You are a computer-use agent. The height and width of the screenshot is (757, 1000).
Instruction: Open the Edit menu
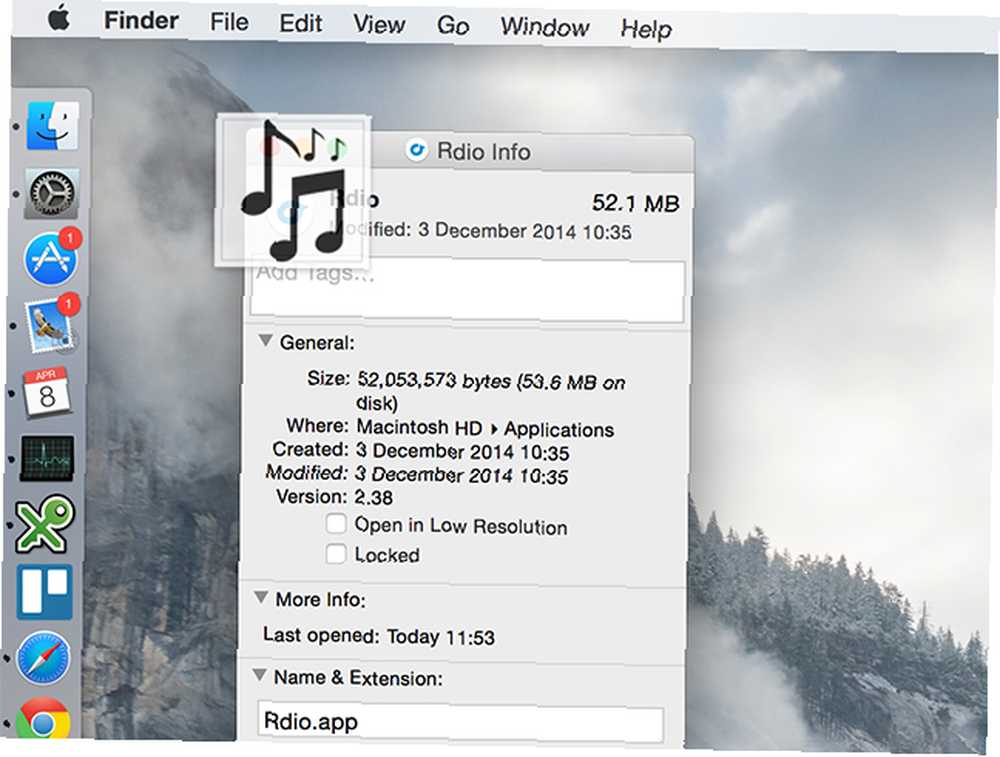tap(300, 23)
